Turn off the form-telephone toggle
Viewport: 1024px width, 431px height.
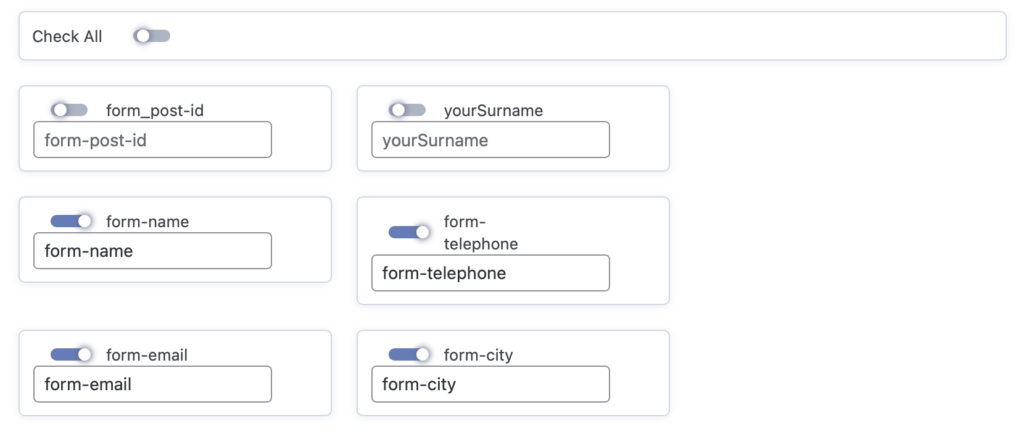pyautogui.click(x=408, y=232)
